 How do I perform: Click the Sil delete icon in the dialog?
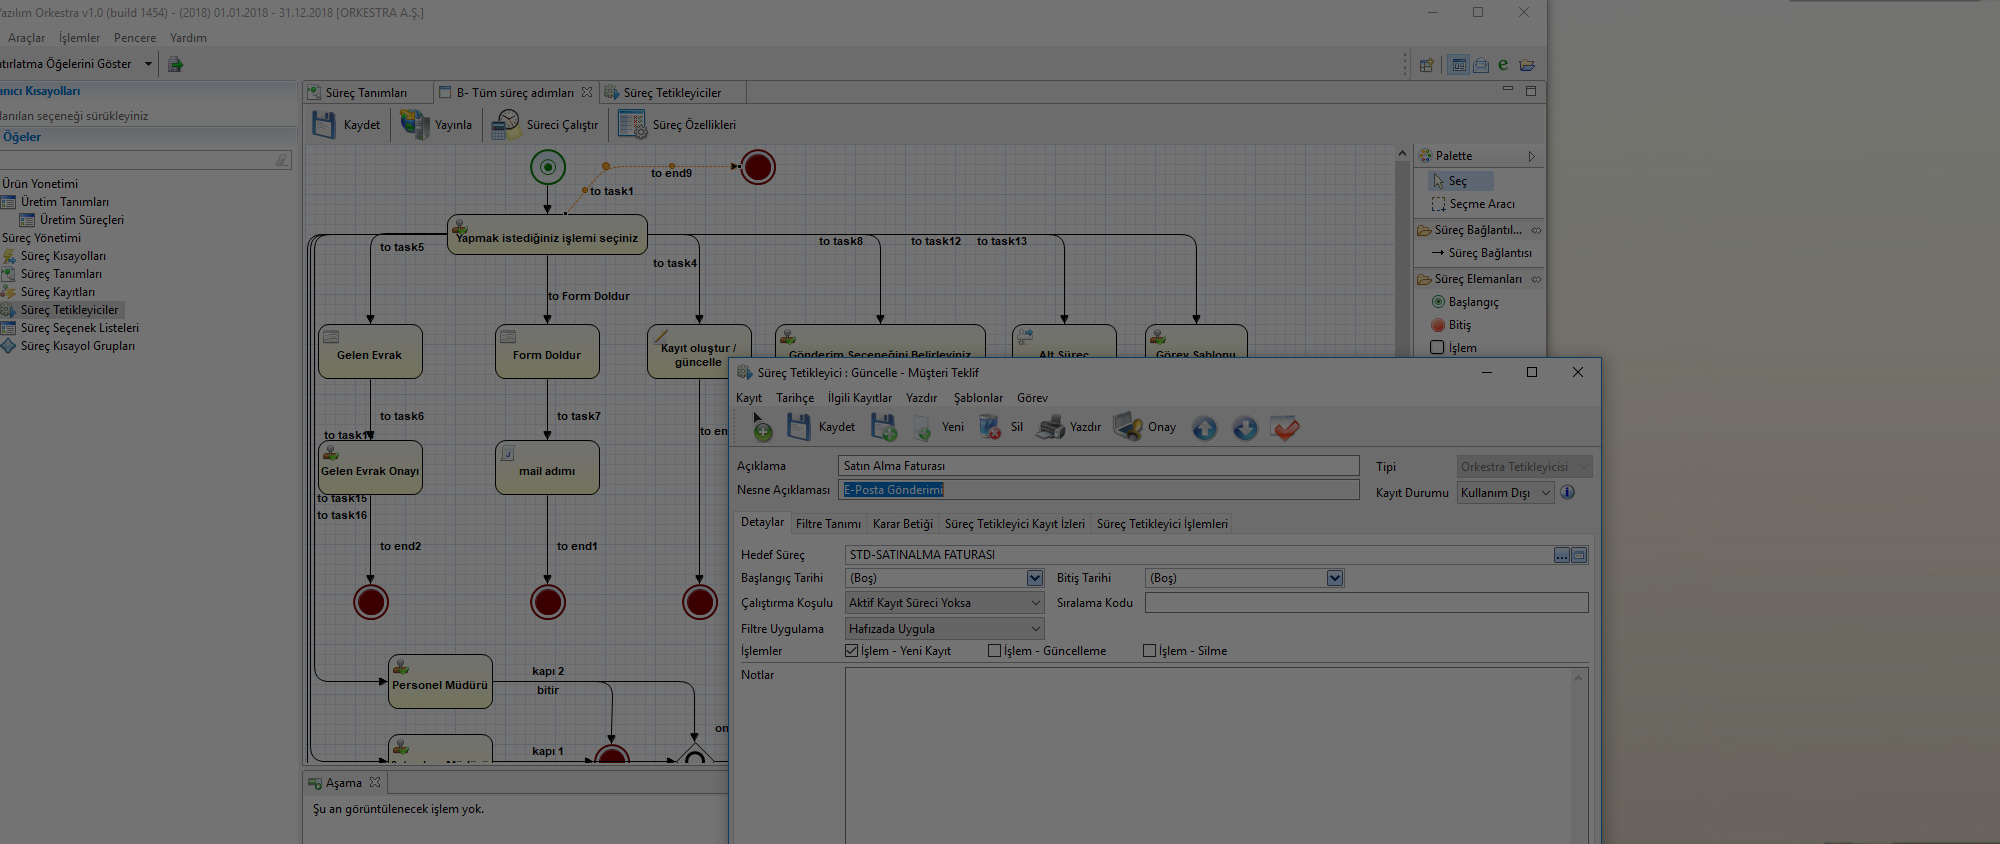990,428
